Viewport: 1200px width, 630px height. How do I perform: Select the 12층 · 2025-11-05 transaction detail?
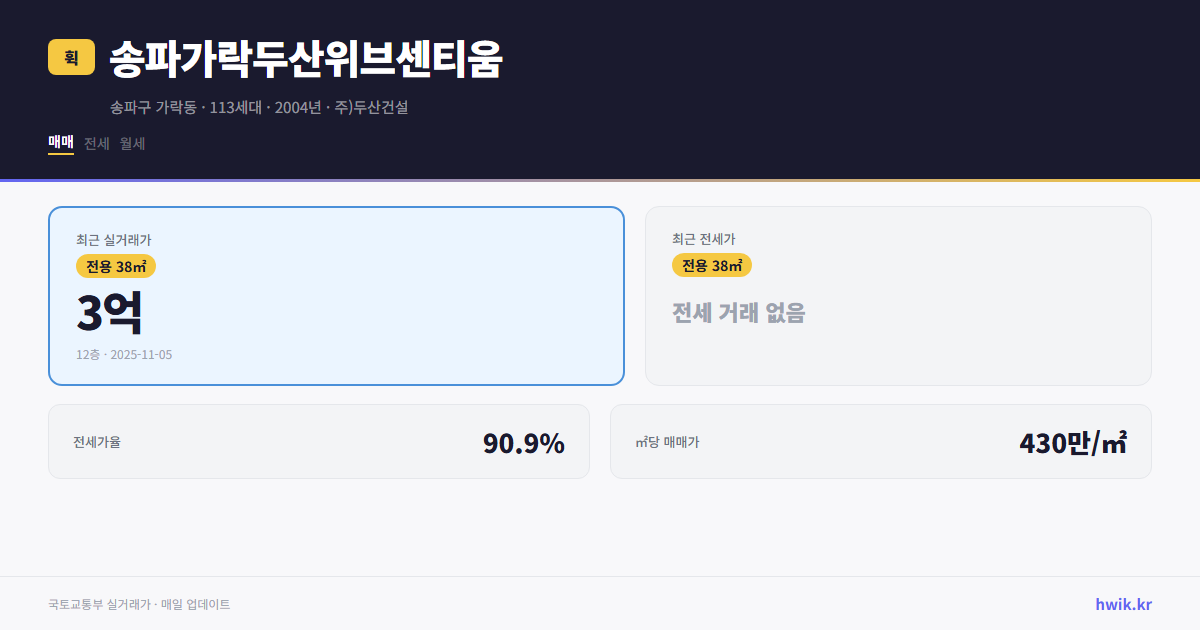click(122, 354)
